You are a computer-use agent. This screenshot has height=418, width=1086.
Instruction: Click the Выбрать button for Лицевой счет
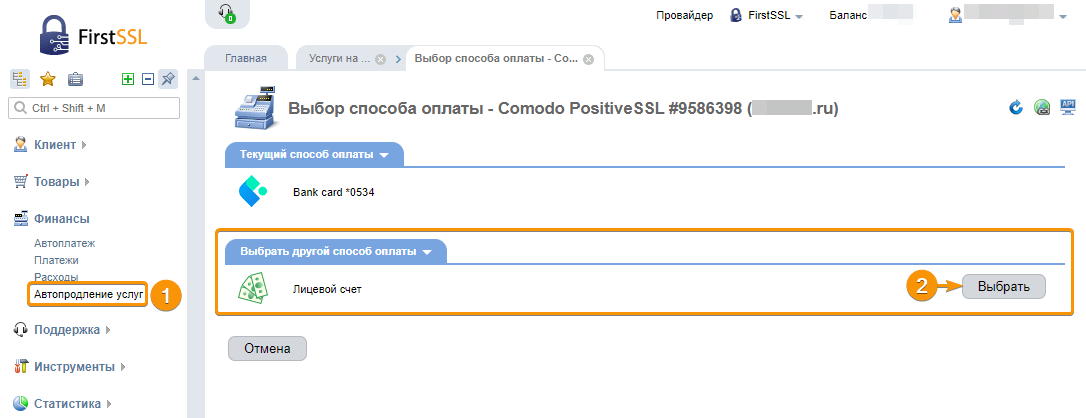tap(1004, 287)
